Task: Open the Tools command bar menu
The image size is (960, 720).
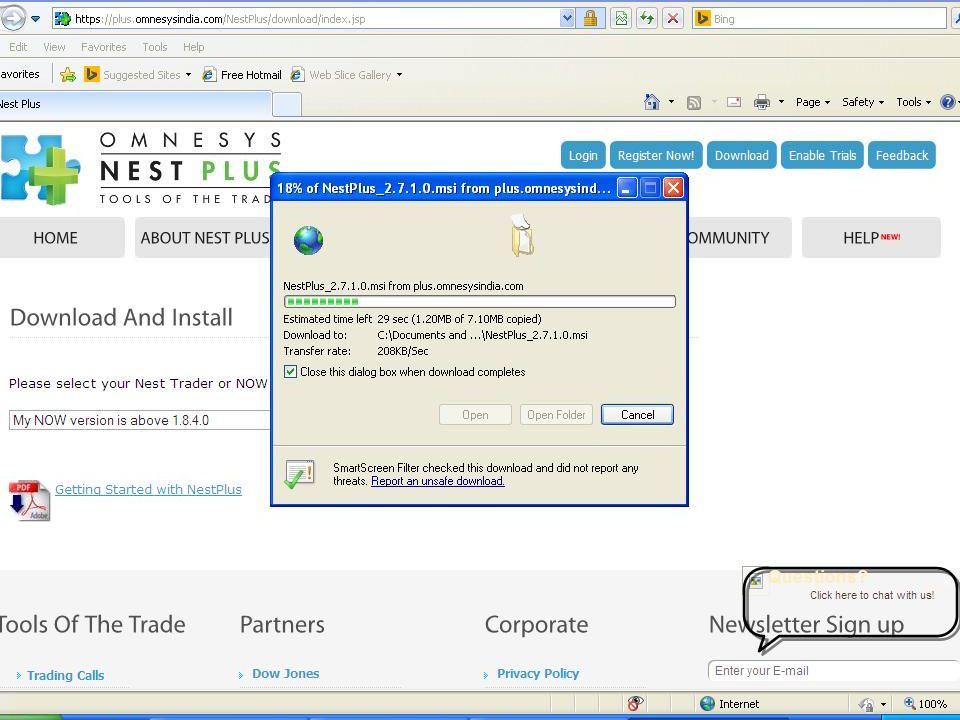Action: 913,102
